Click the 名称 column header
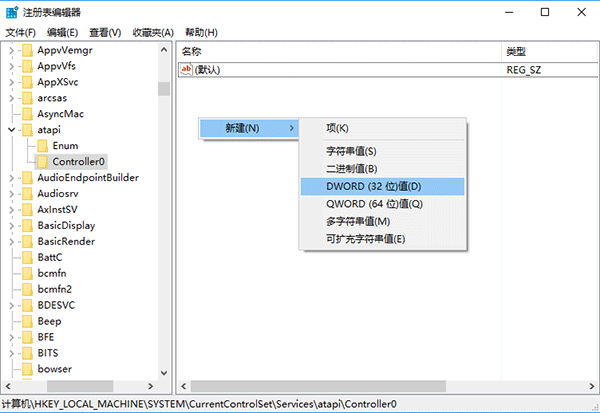This screenshot has height=413, width=600. coord(192,51)
